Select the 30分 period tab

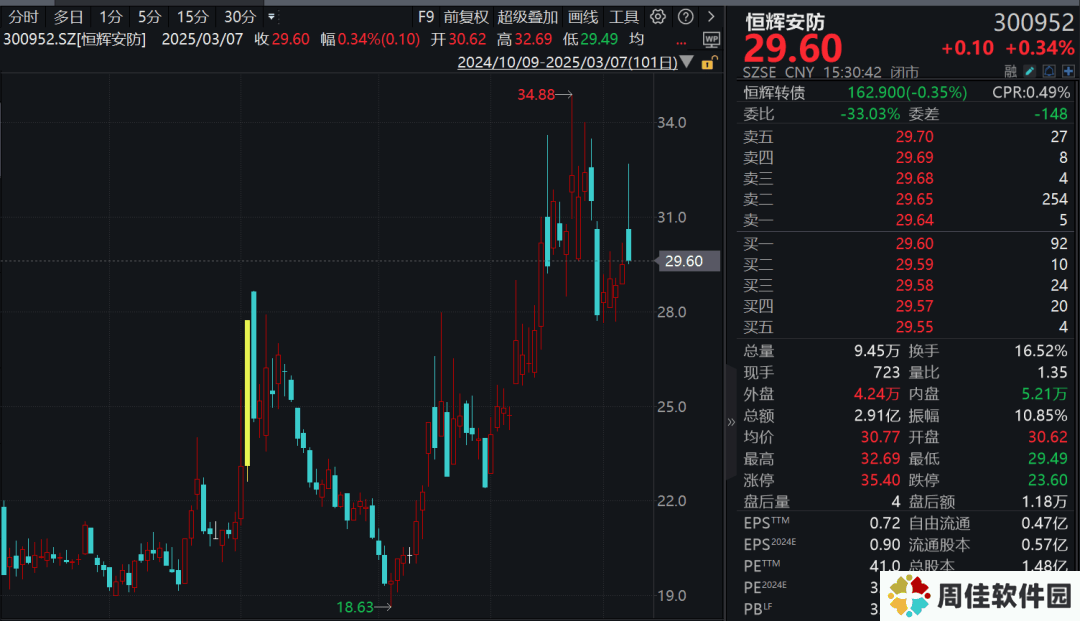click(x=240, y=17)
